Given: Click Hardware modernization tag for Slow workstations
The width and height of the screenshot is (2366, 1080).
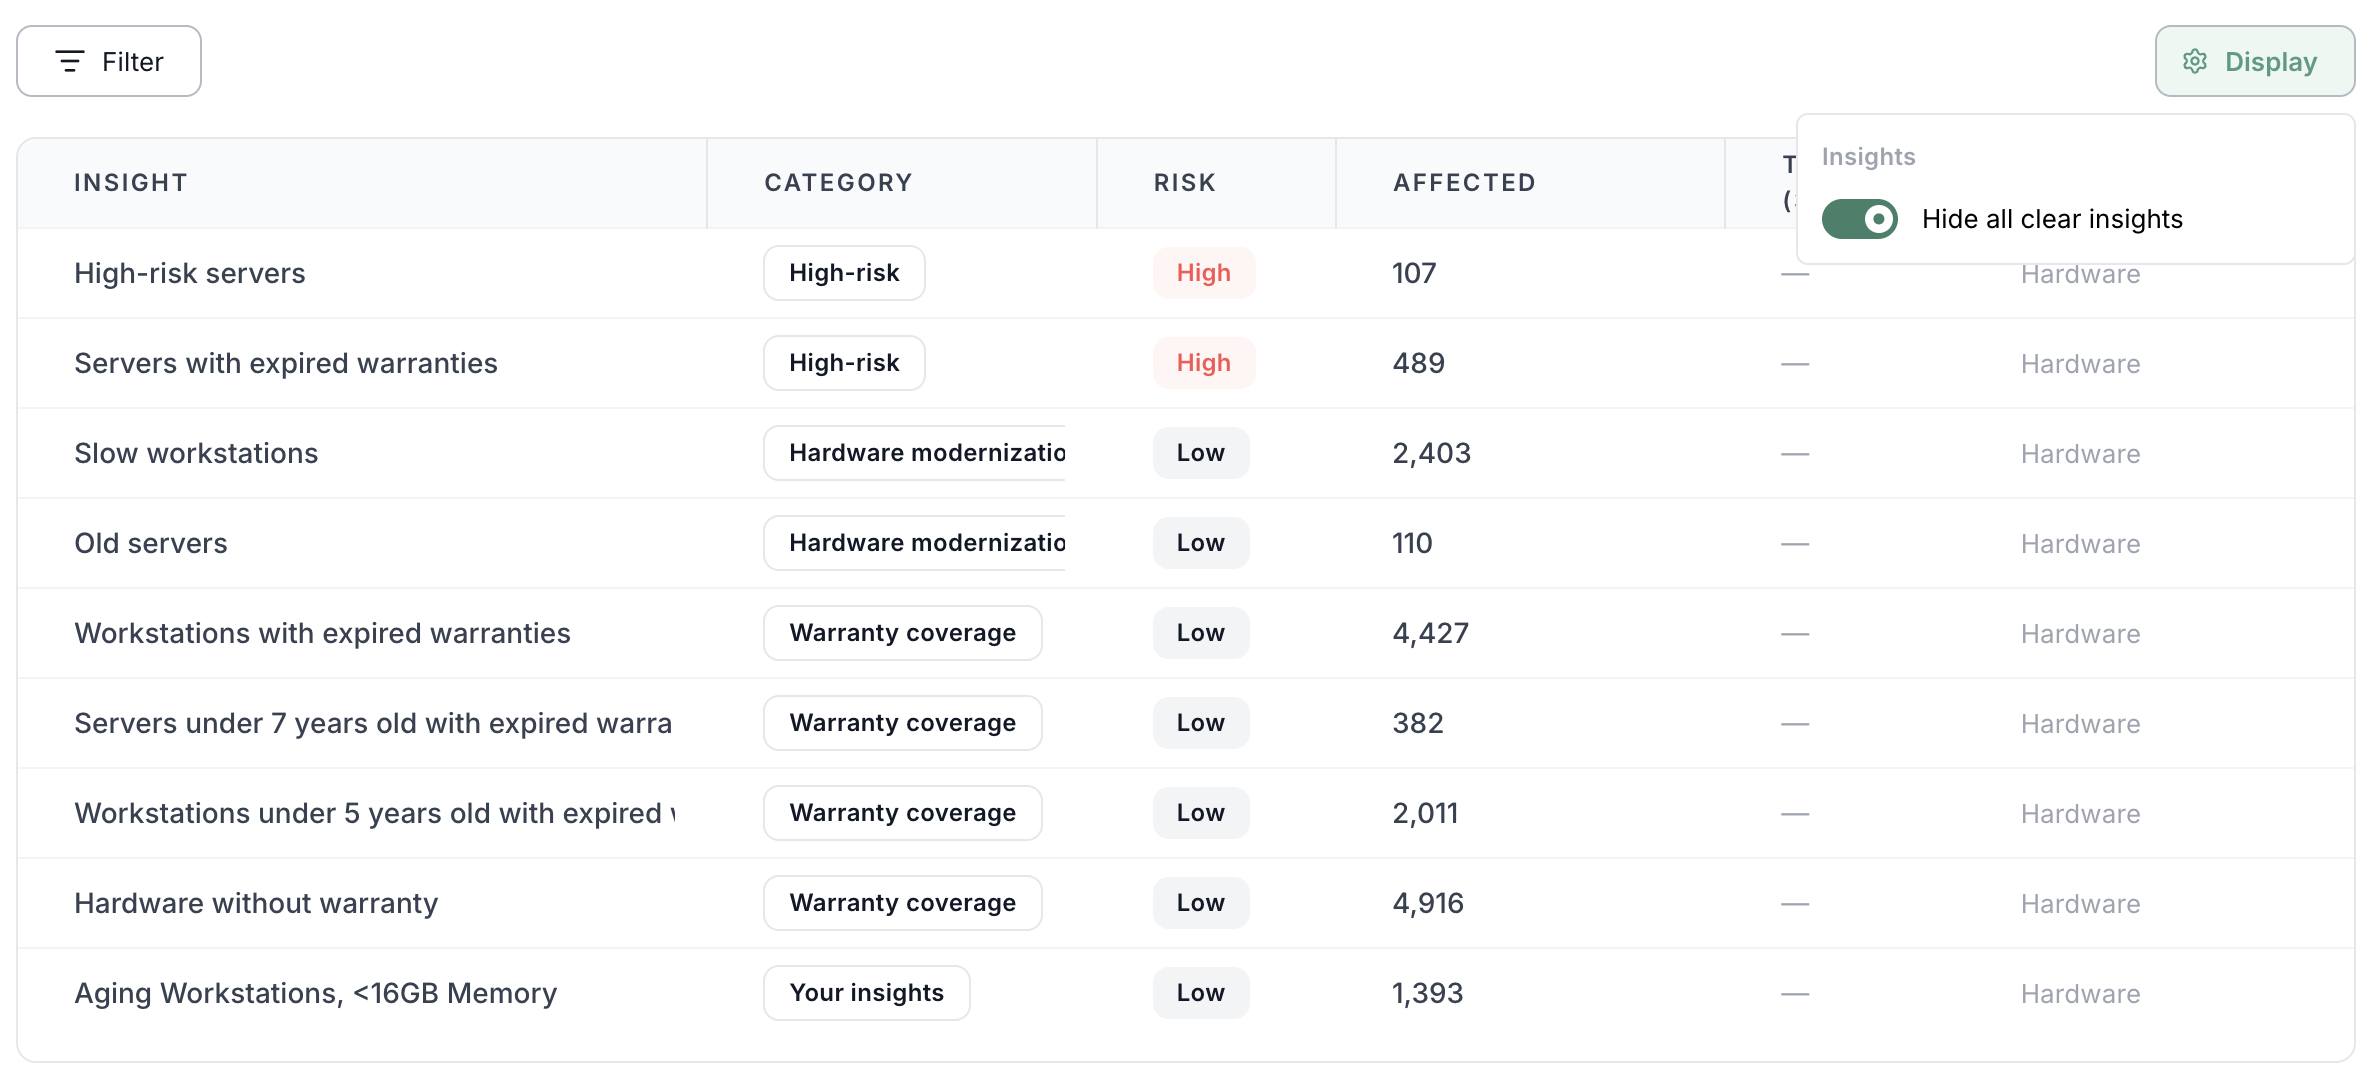Looking at the screenshot, I should point(915,453).
